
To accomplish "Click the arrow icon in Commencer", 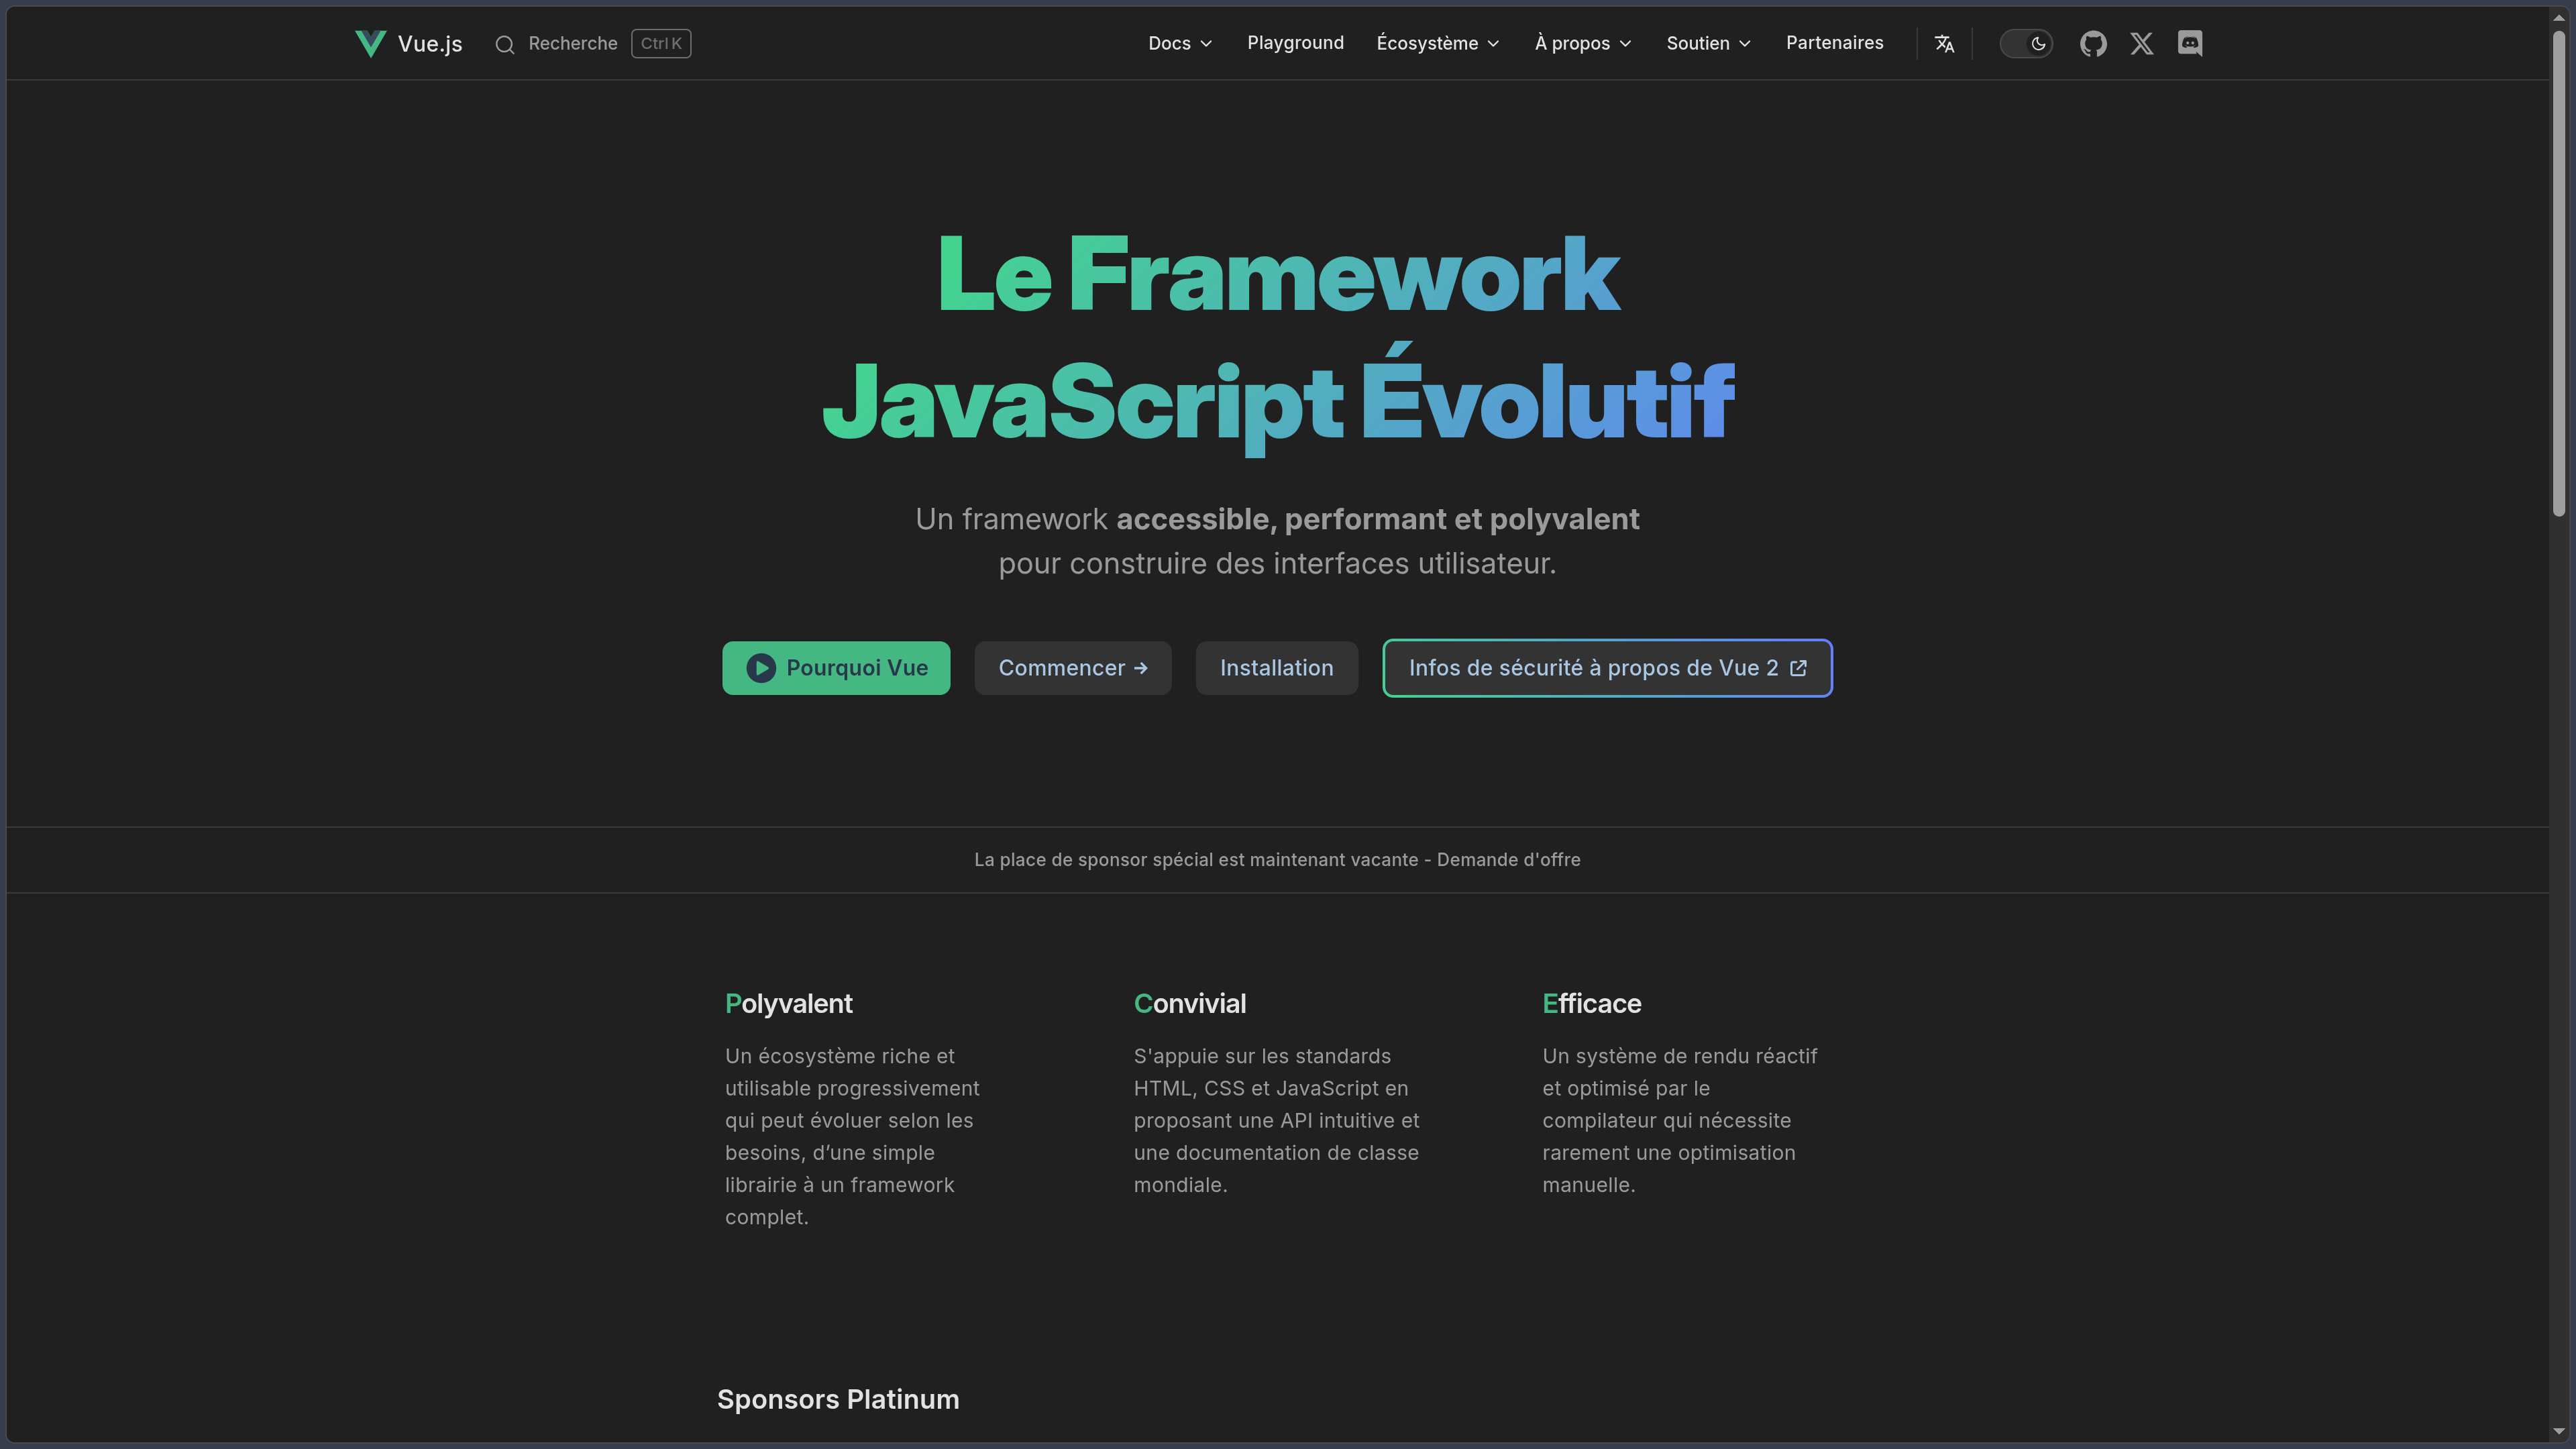I will click(1141, 668).
